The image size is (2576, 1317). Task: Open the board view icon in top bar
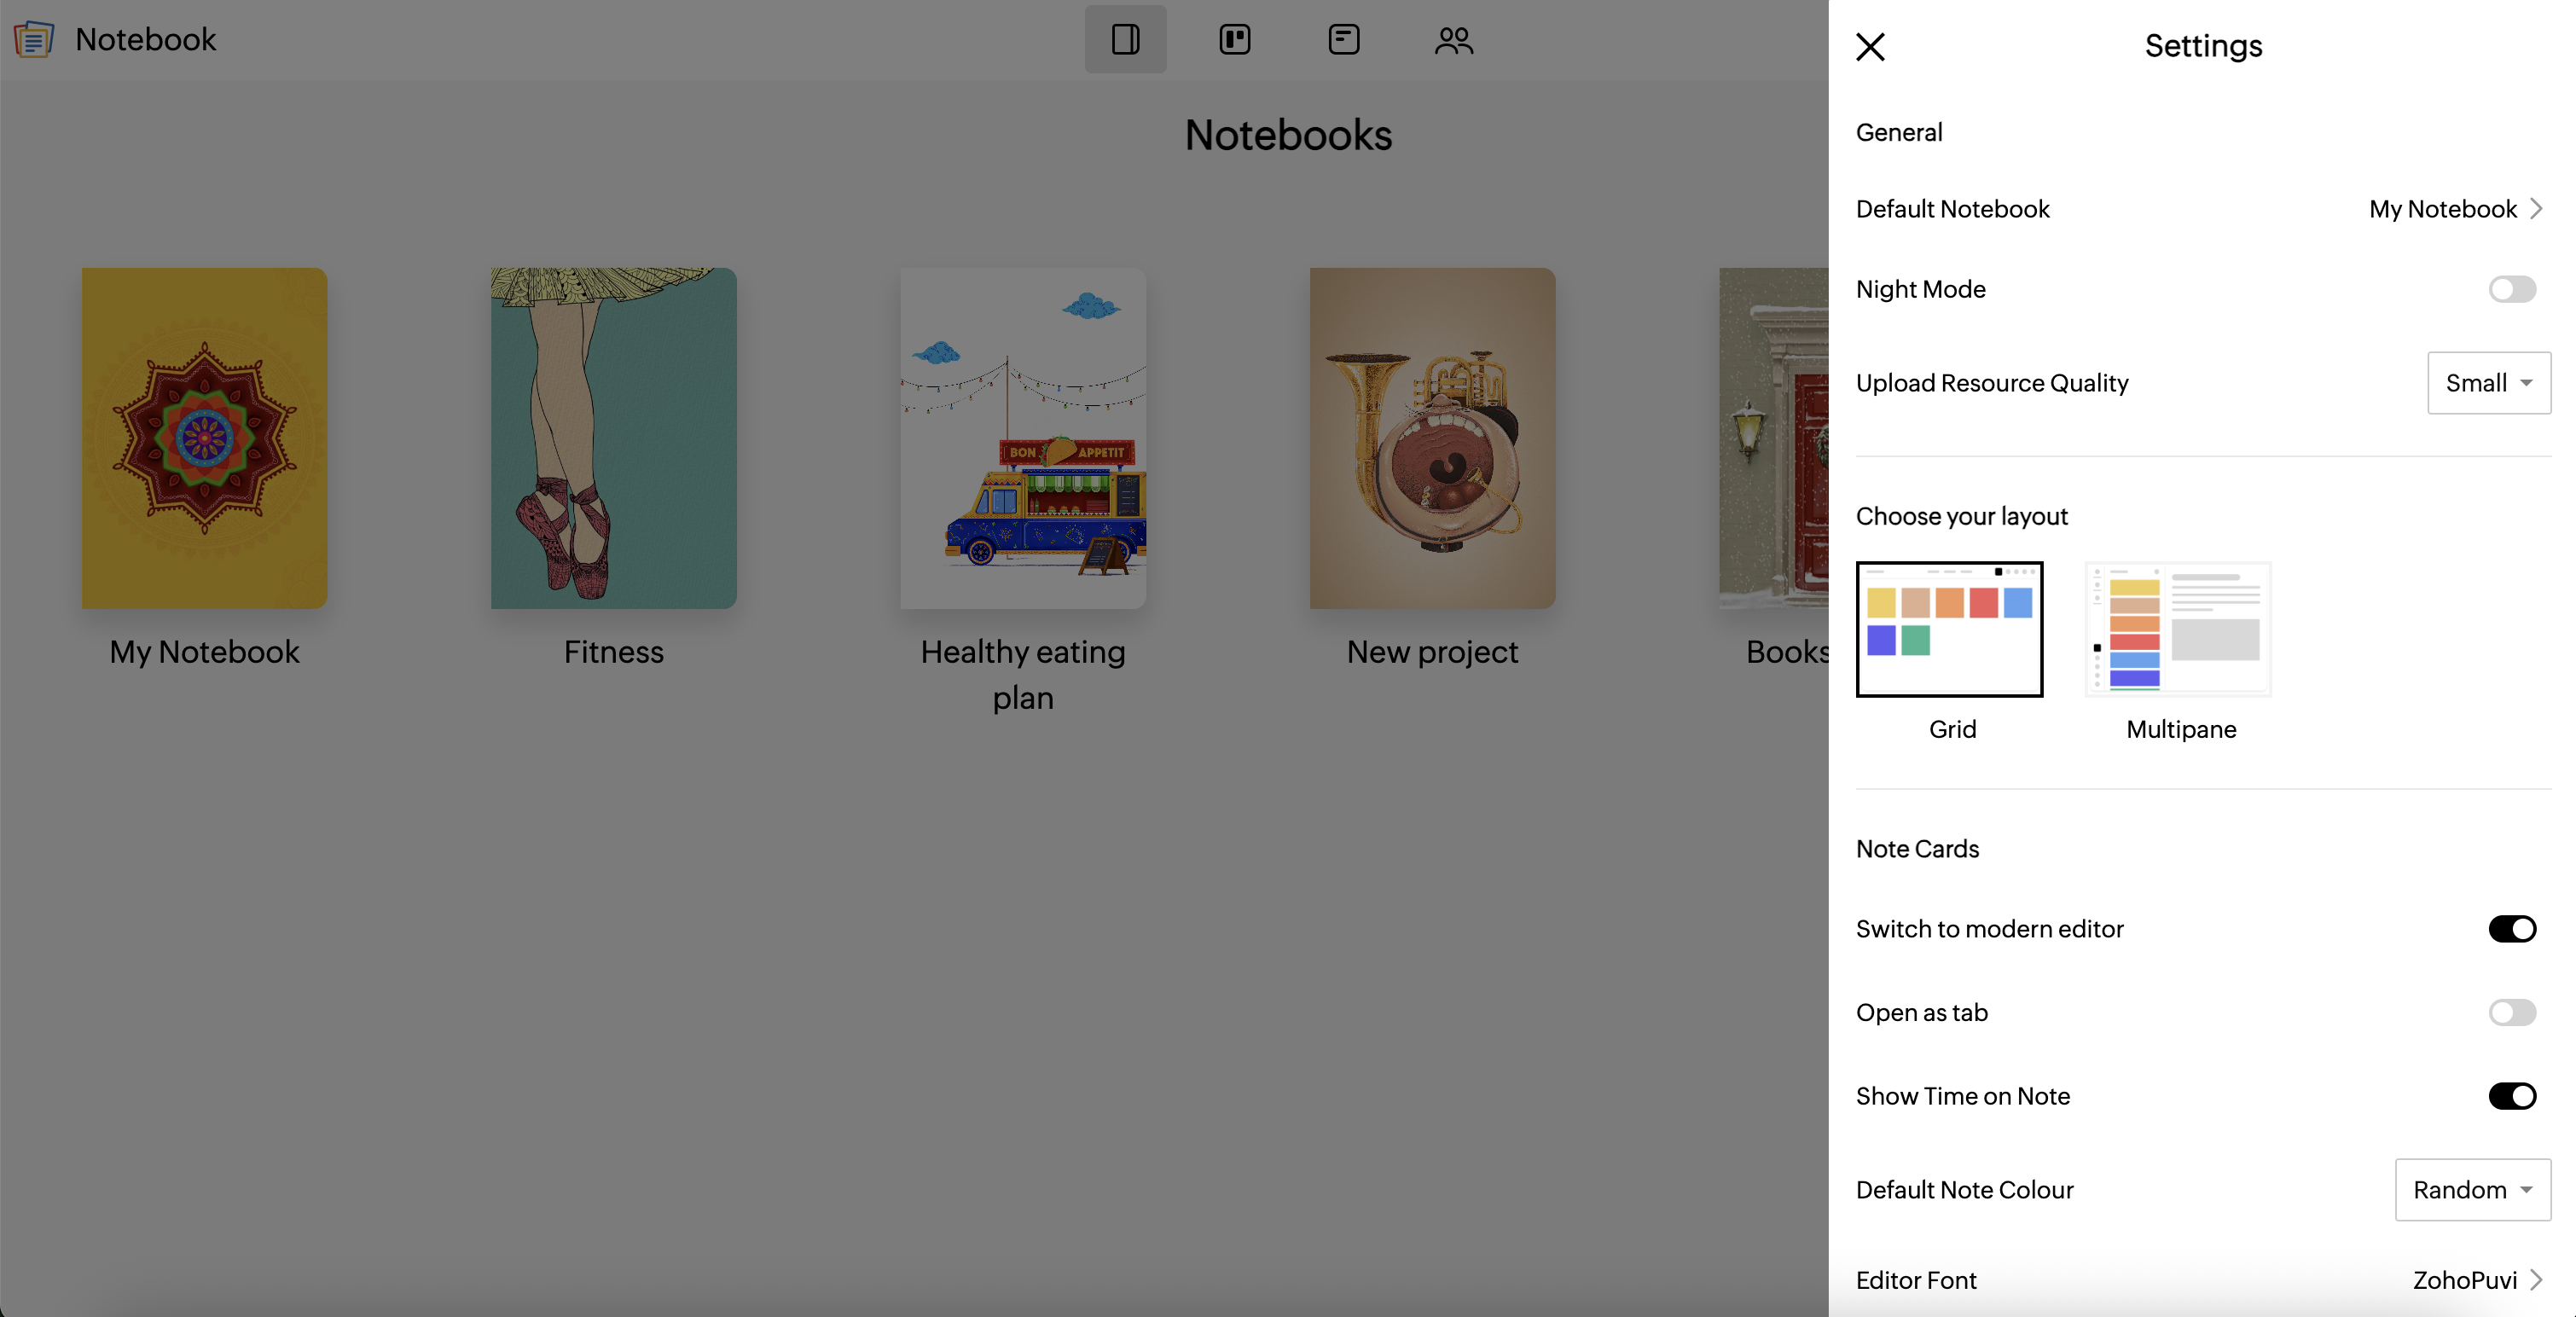click(x=1235, y=39)
